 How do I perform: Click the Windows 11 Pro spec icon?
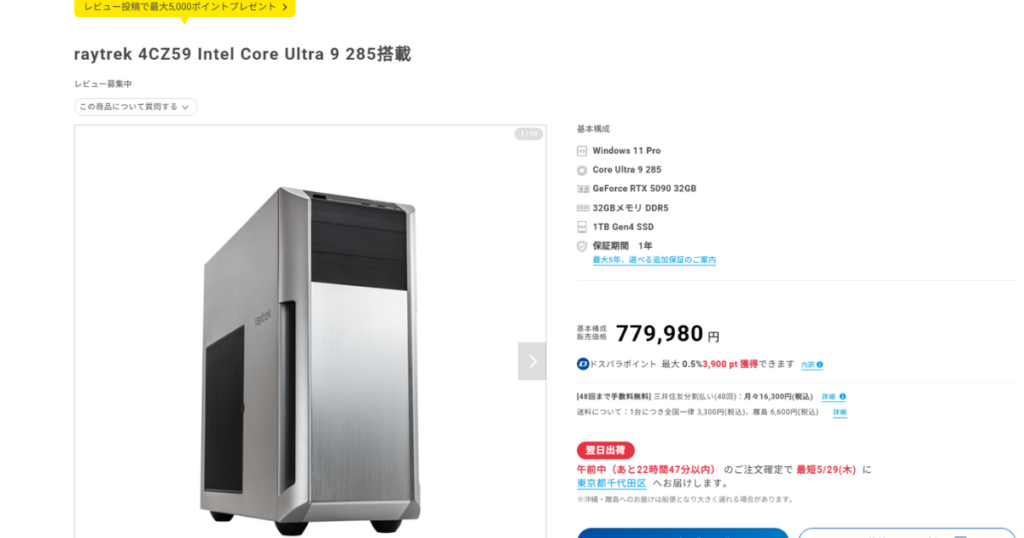coord(582,151)
